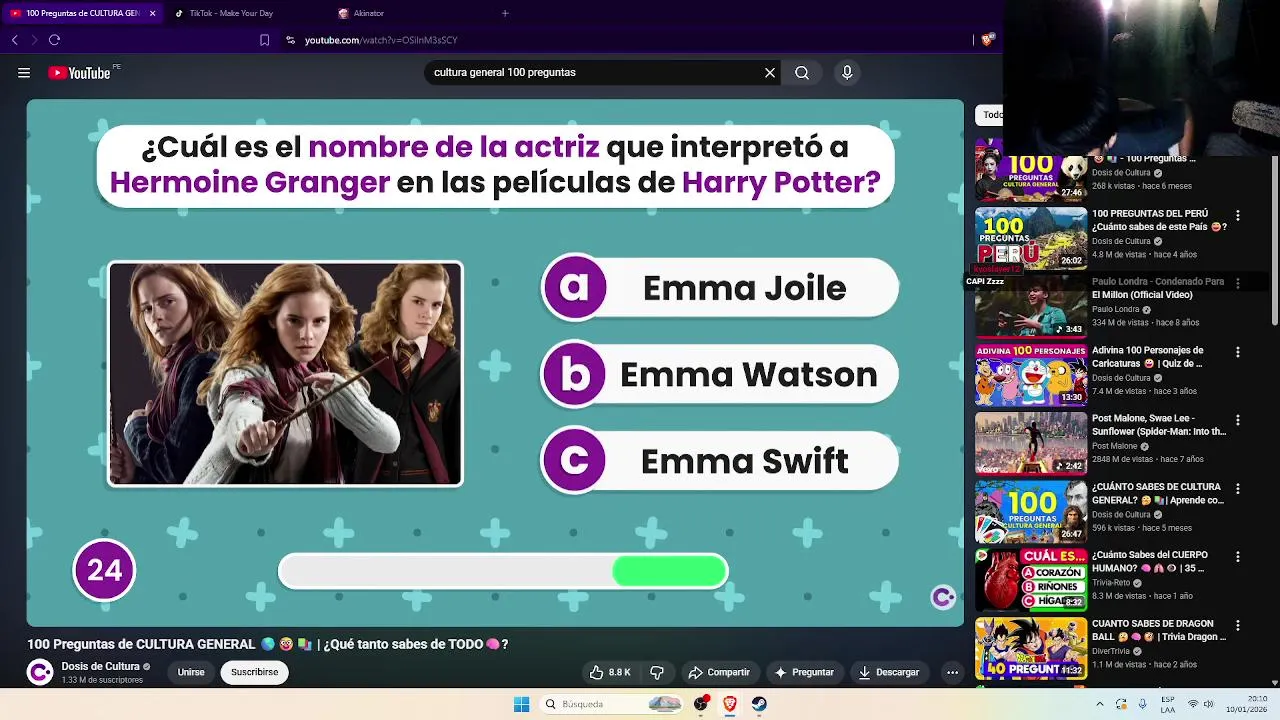Open the OBS Studio taskbar icon
This screenshot has height=720, width=1280.
(701, 704)
